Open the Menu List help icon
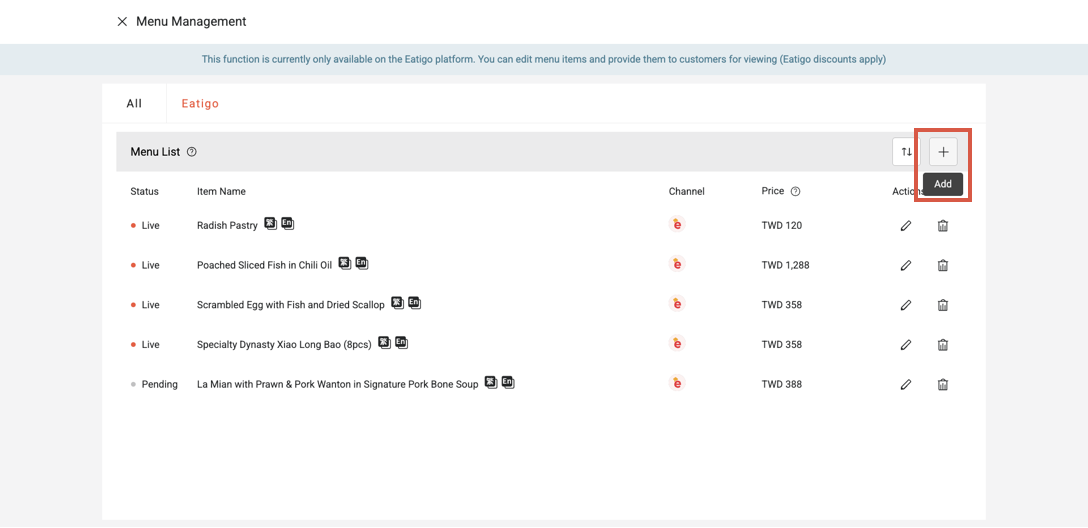Screen dimensions: 1088x528 [192, 152]
